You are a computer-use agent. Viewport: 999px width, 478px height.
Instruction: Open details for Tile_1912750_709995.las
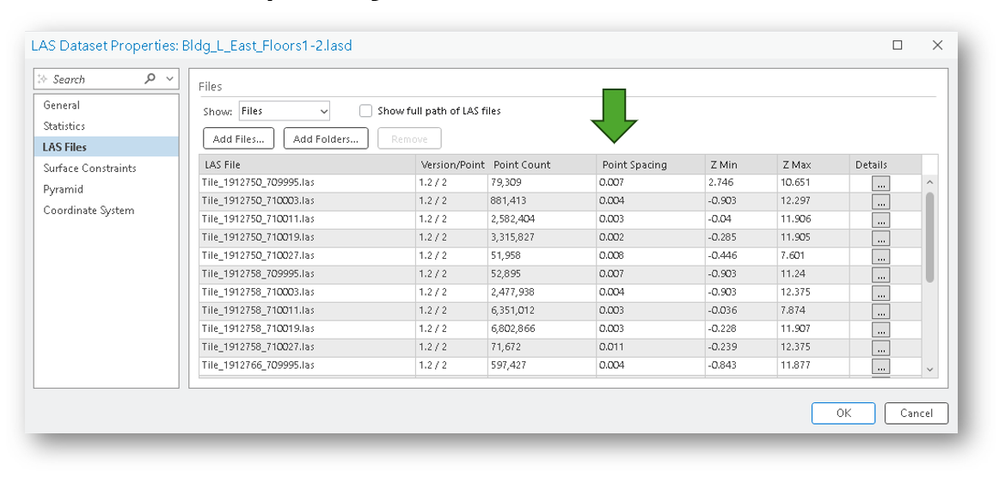coord(880,184)
